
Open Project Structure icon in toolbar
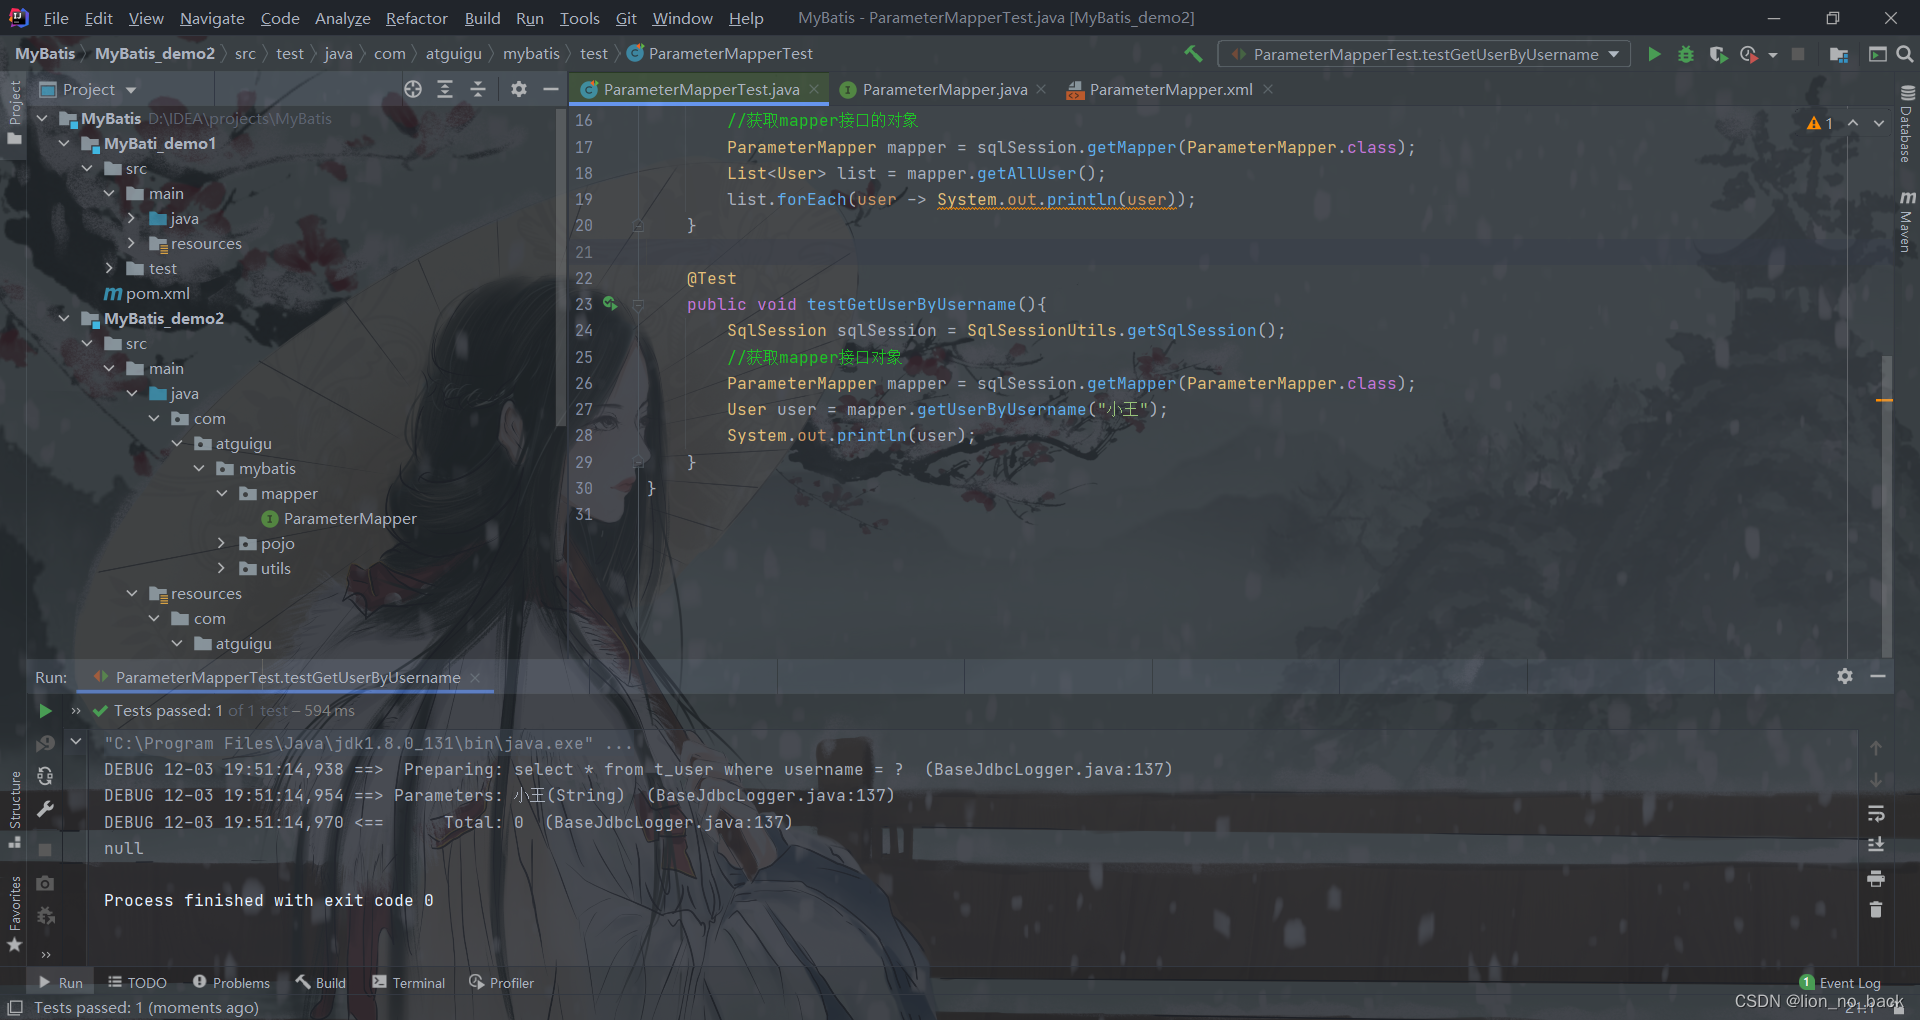coord(1838,54)
